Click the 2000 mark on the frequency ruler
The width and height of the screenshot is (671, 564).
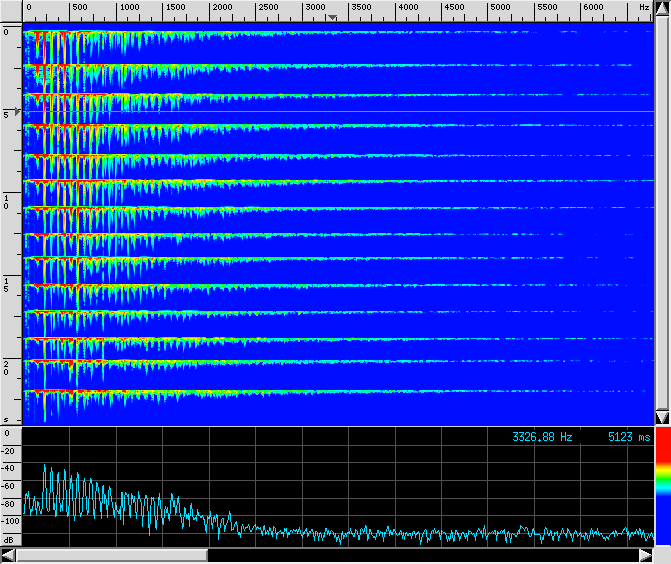pos(222,8)
